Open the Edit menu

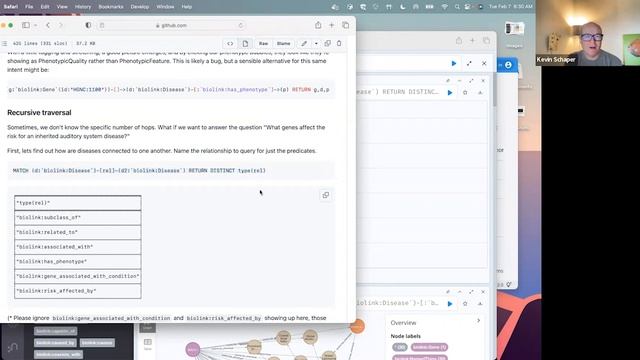pos(45,7)
